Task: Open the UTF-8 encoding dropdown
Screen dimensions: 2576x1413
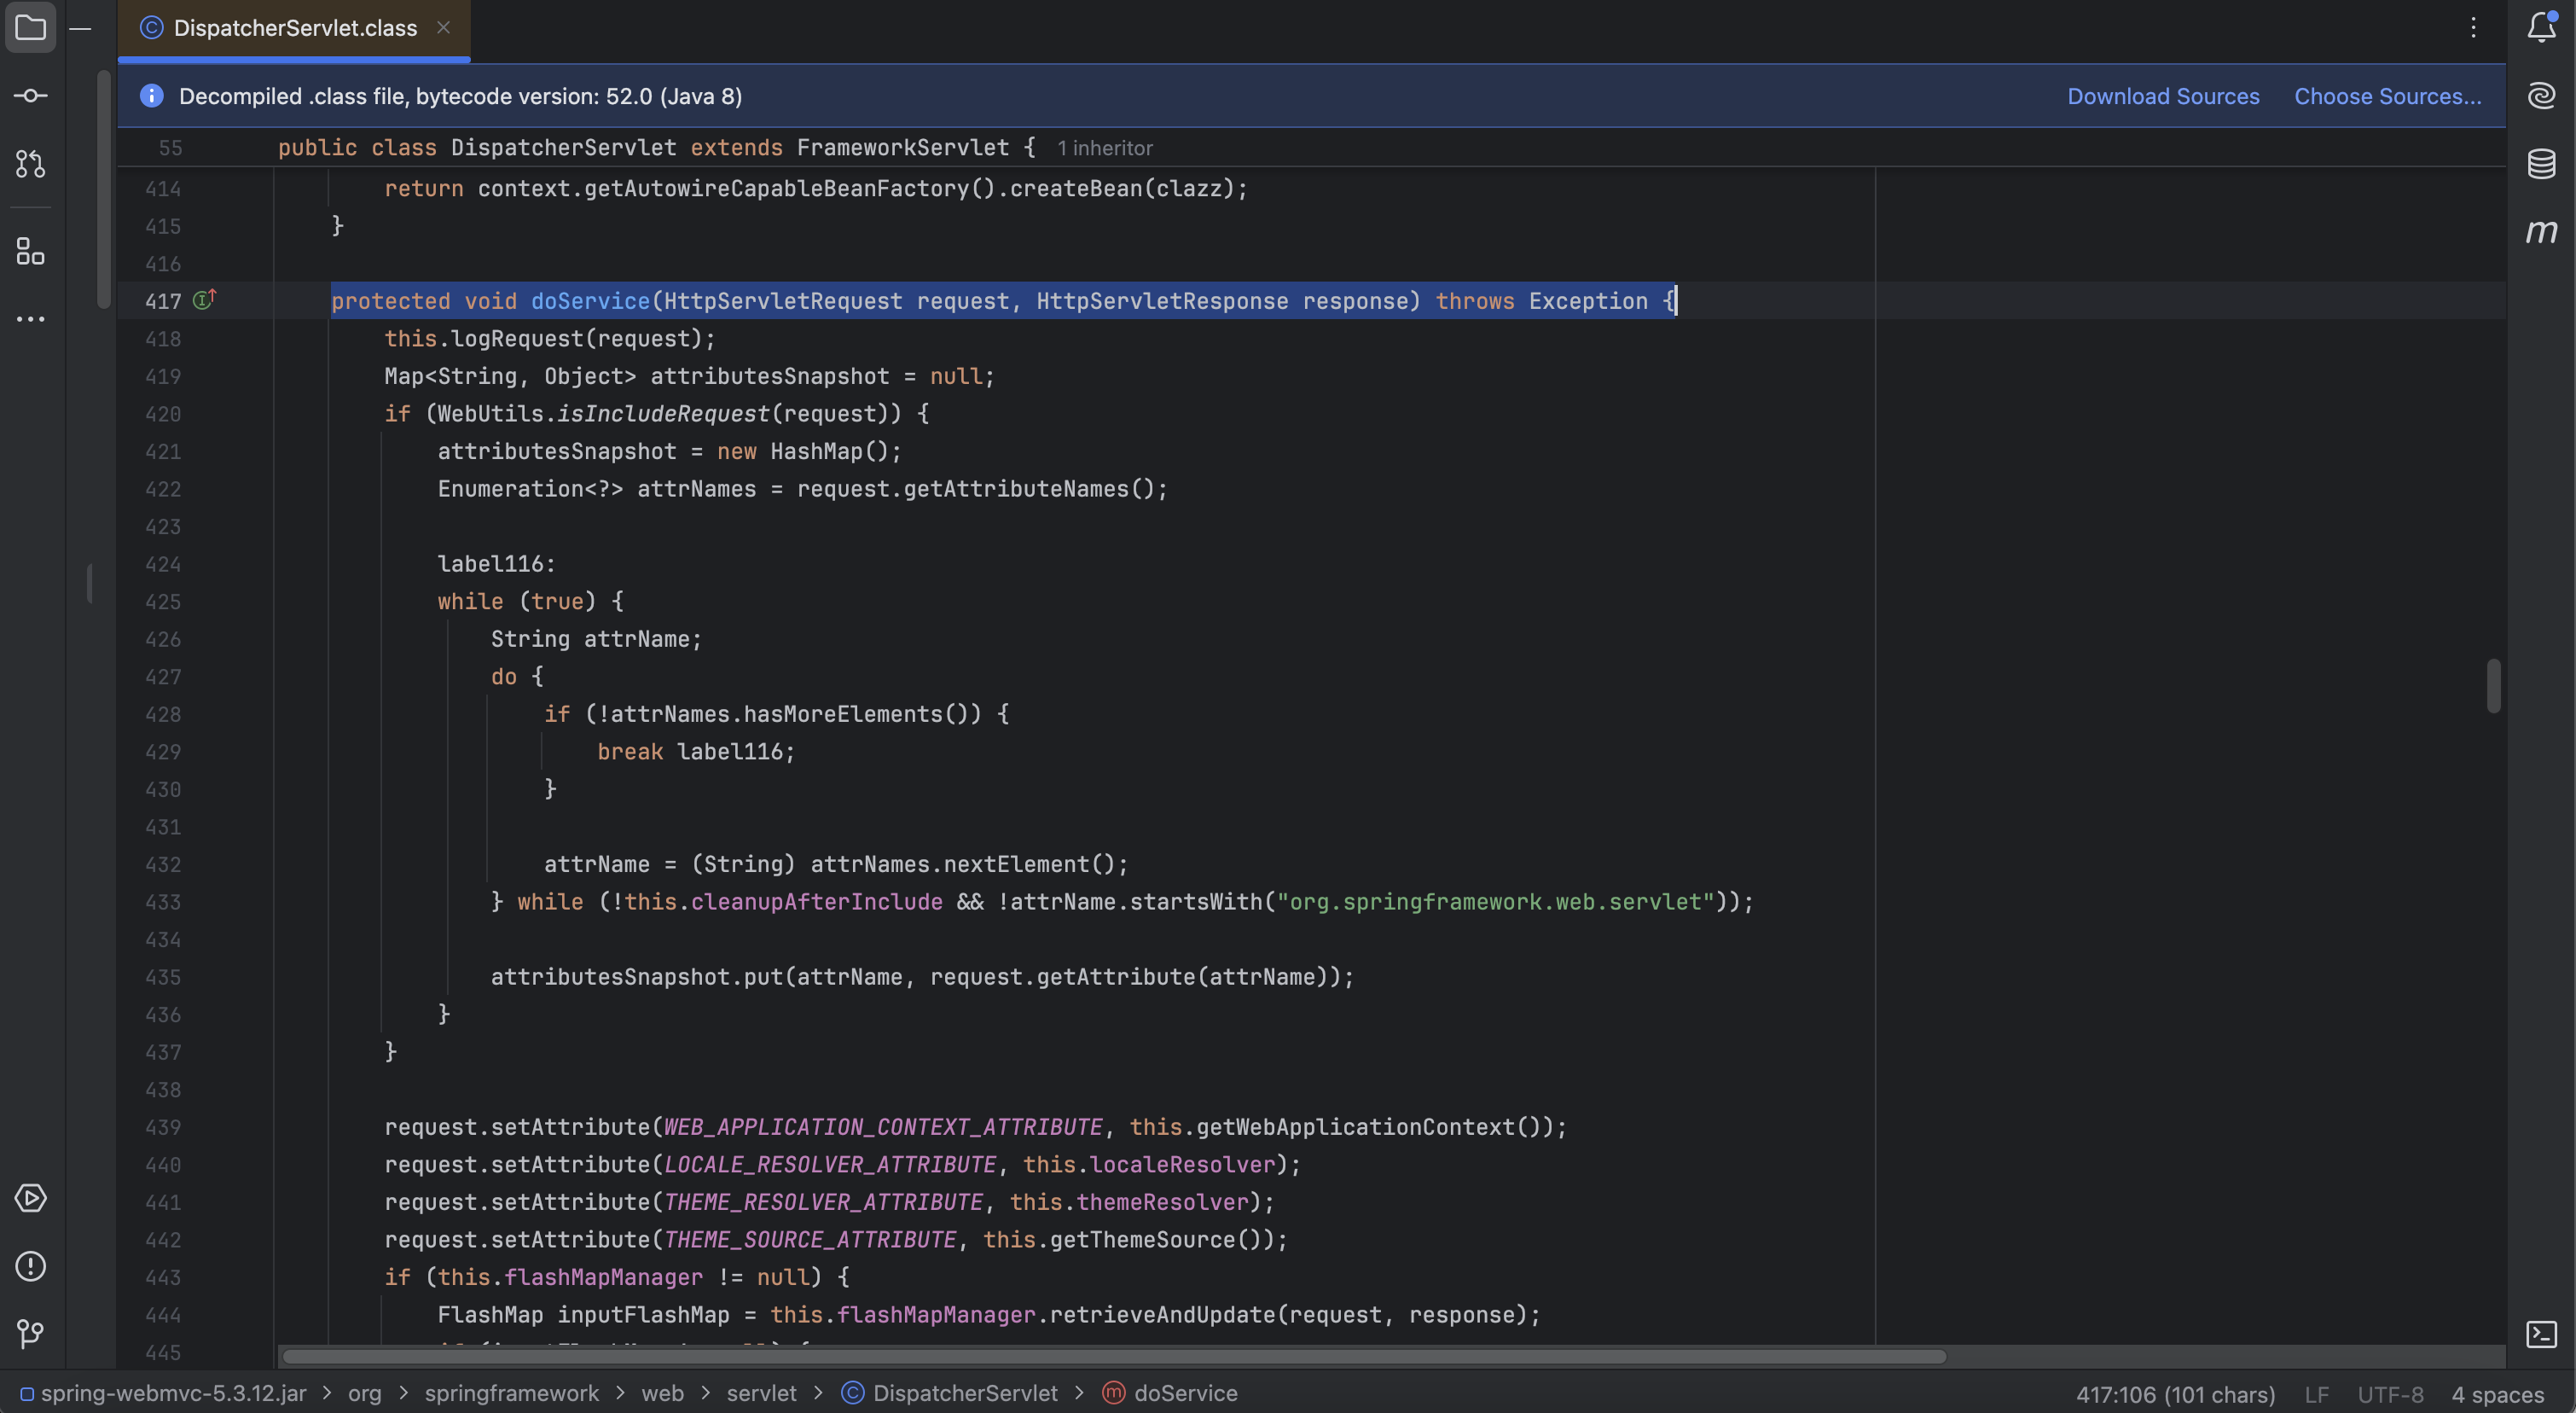Action: click(x=2390, y=1394)
